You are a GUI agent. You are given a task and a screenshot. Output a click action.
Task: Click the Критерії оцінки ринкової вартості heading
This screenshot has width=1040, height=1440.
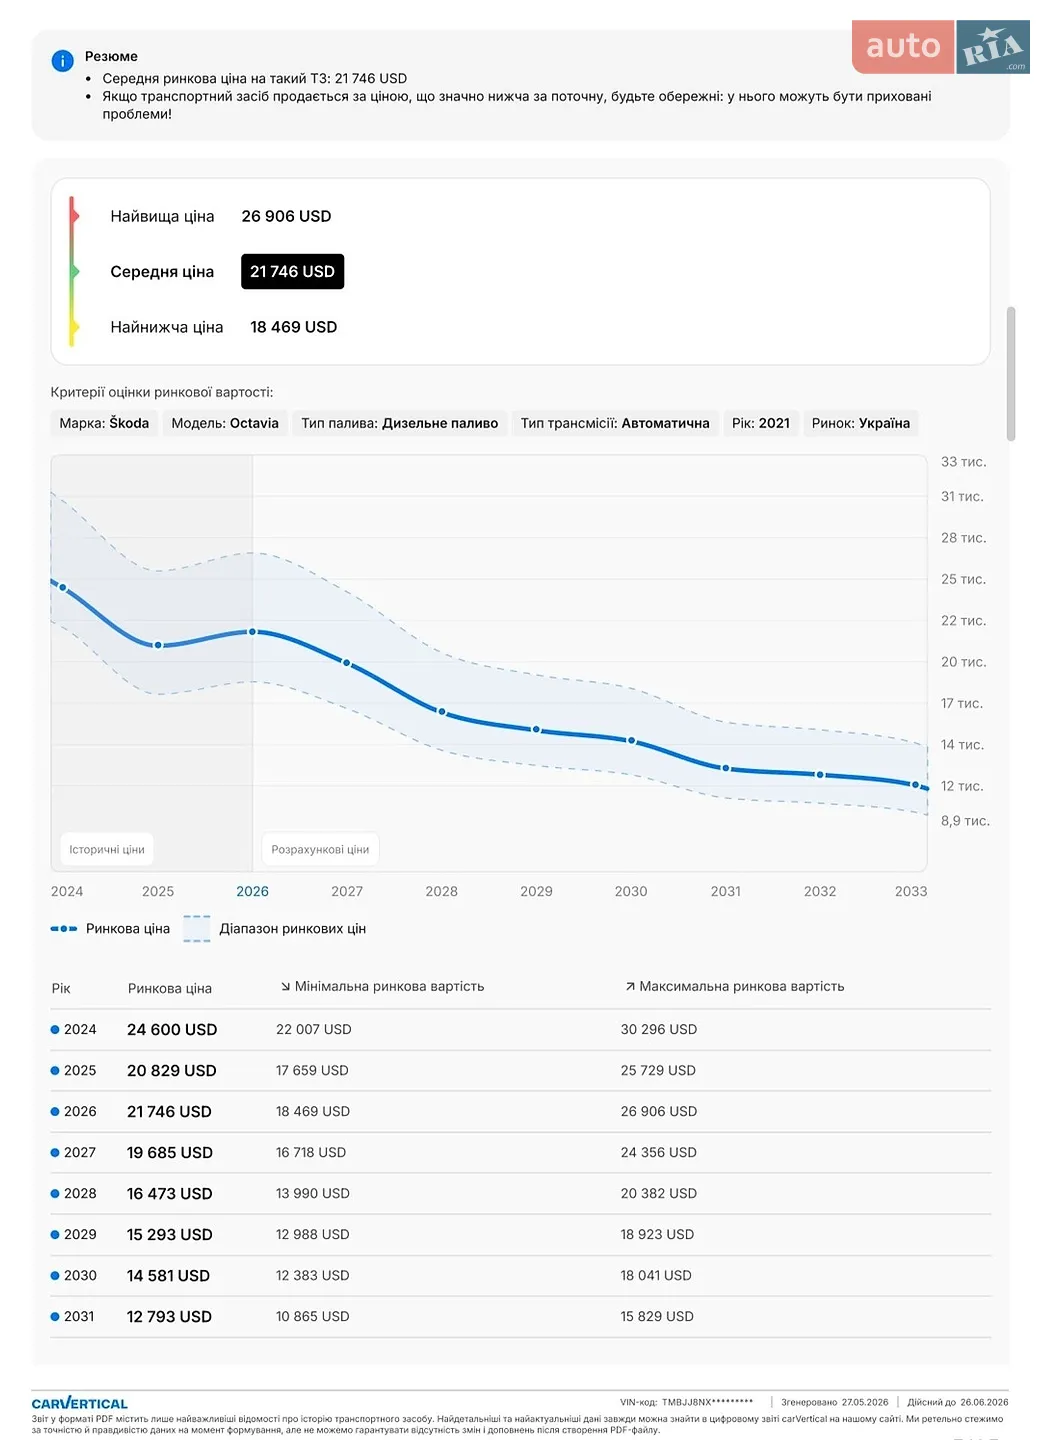(162, 392)
